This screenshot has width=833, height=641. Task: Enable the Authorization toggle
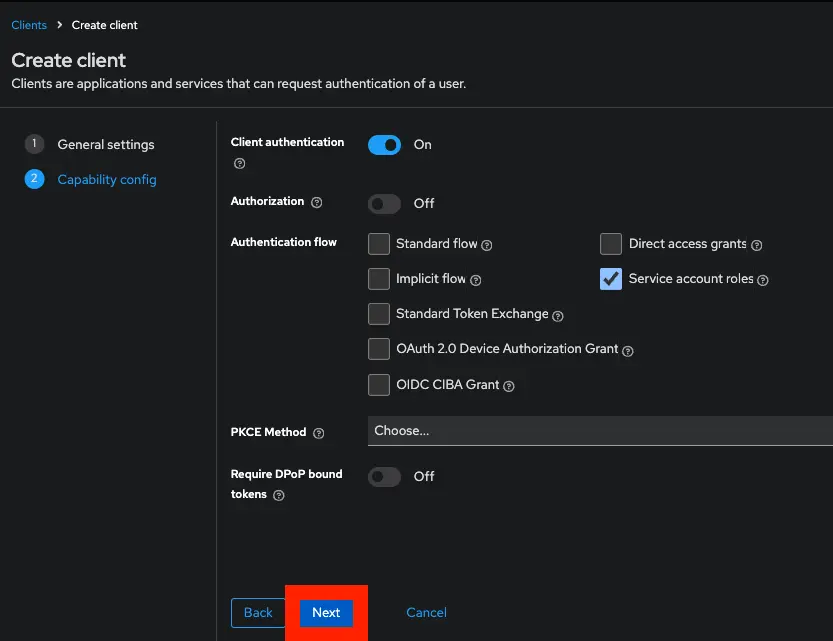click(384, 203)
